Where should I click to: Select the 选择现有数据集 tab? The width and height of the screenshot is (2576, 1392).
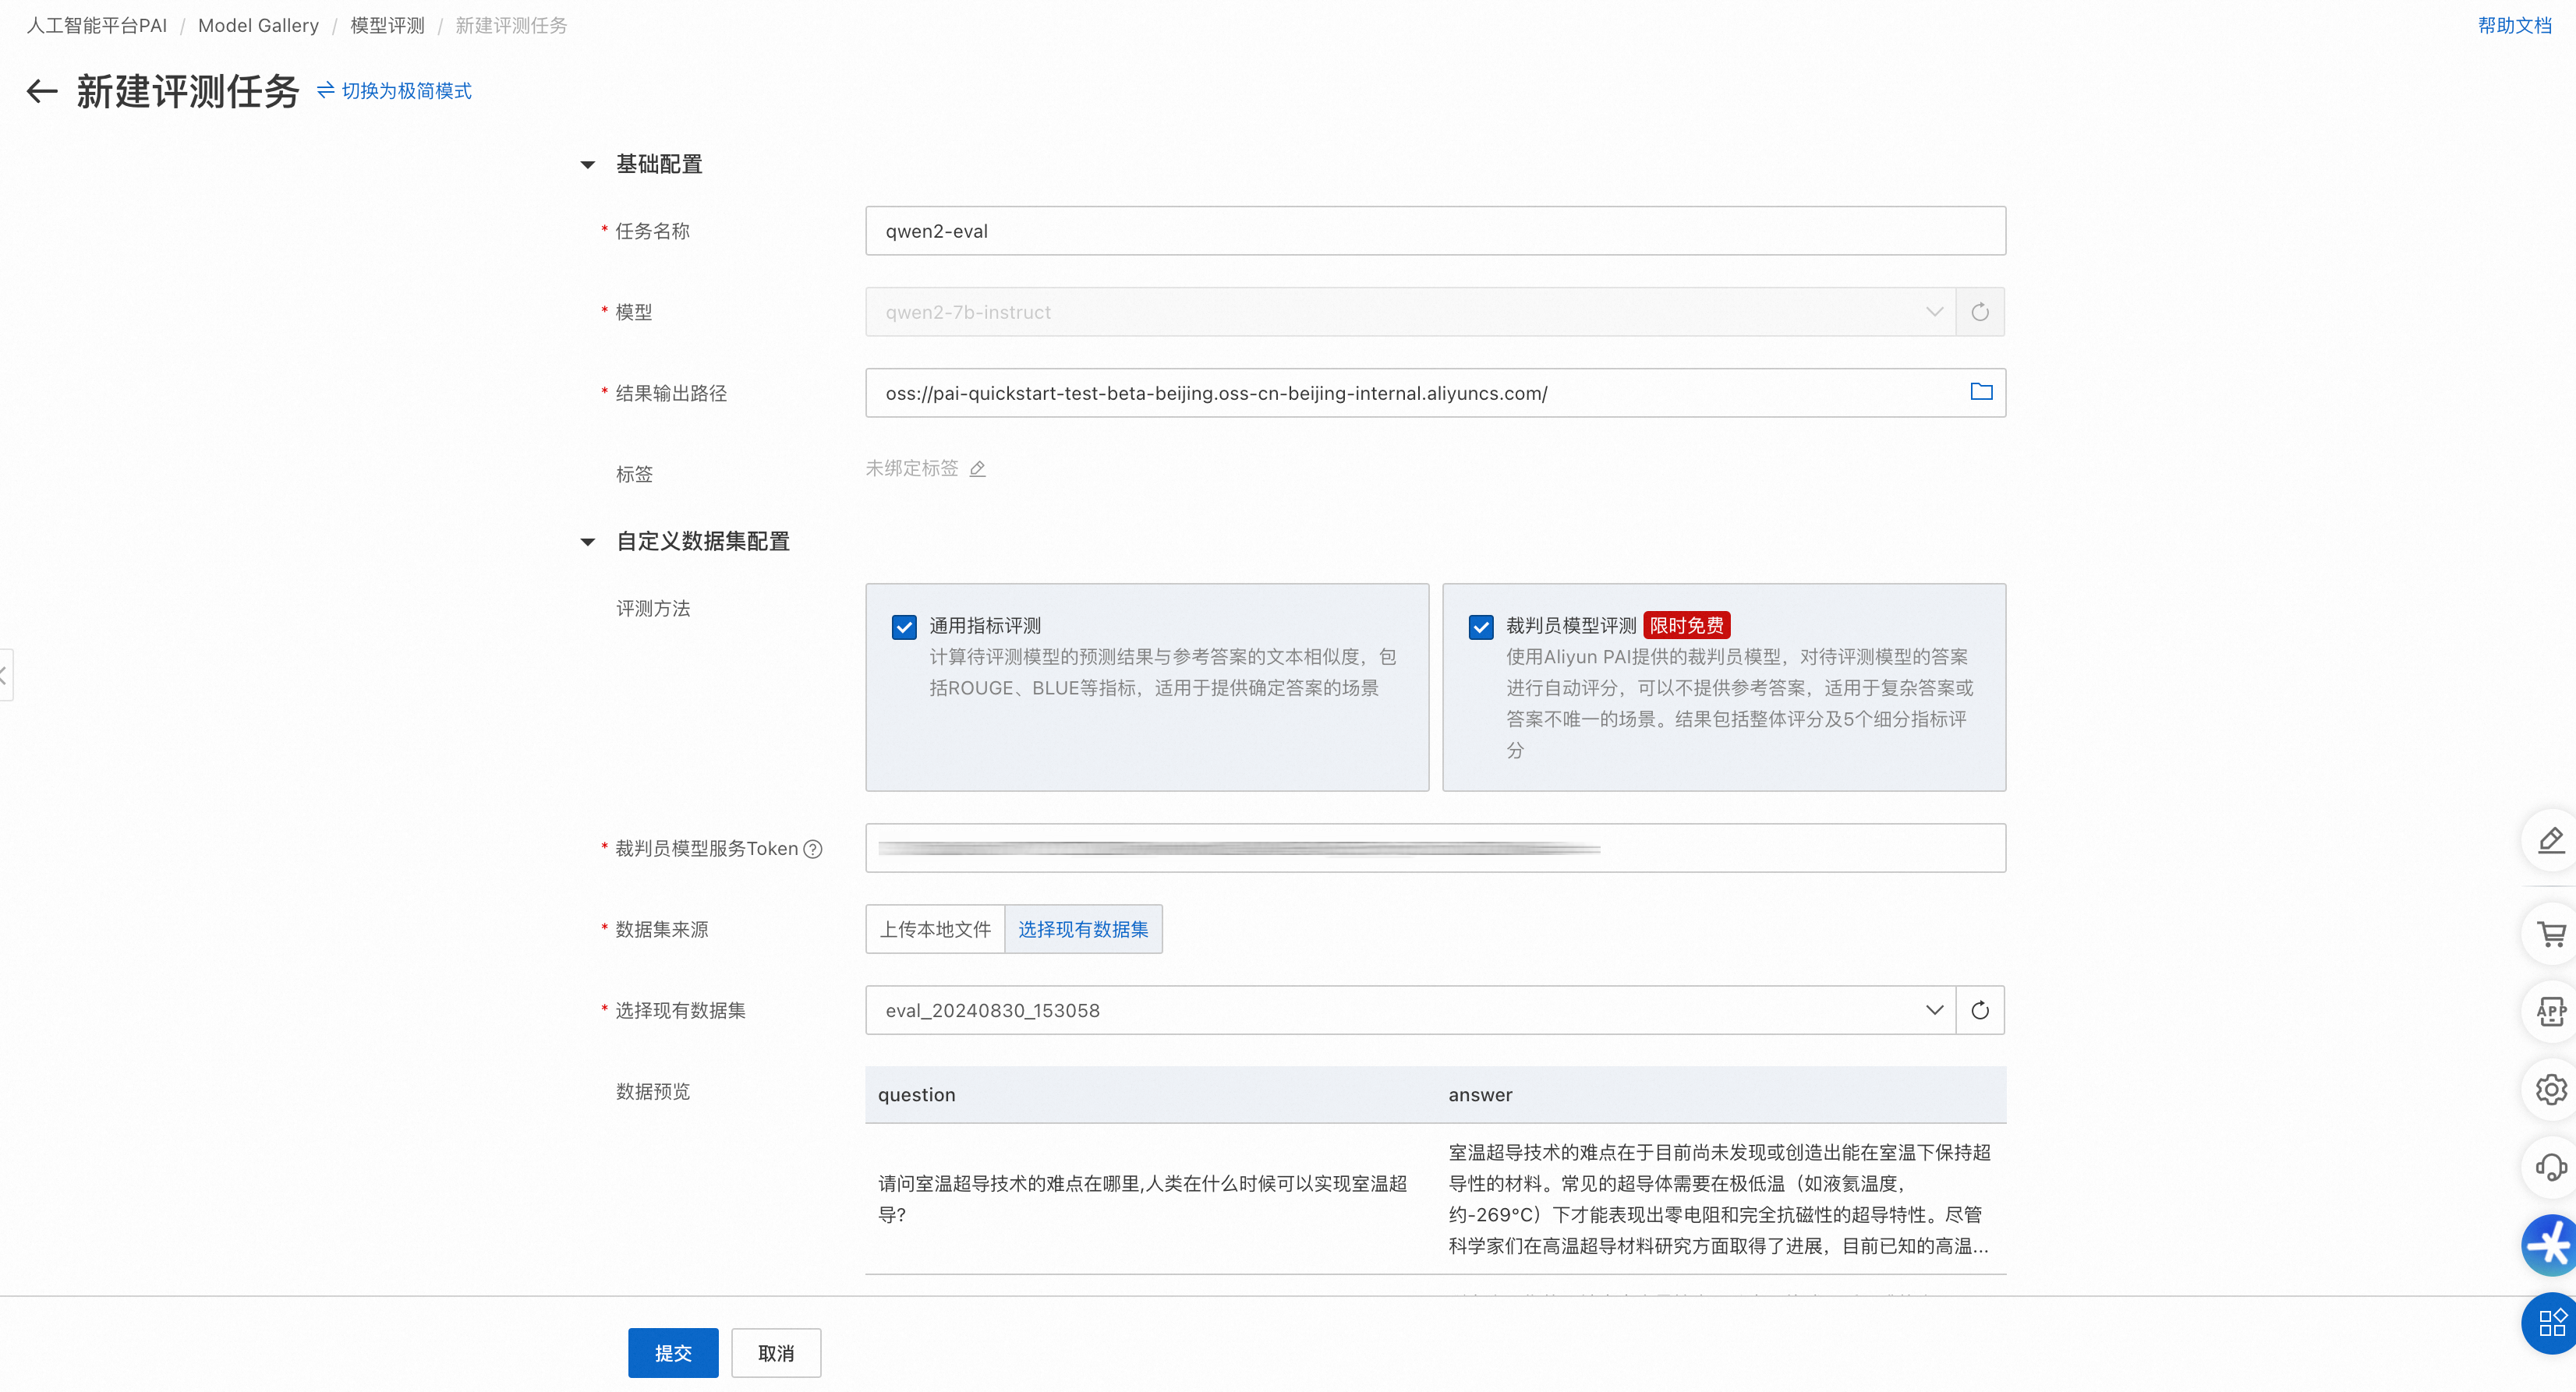click(x=1083, y=929)
